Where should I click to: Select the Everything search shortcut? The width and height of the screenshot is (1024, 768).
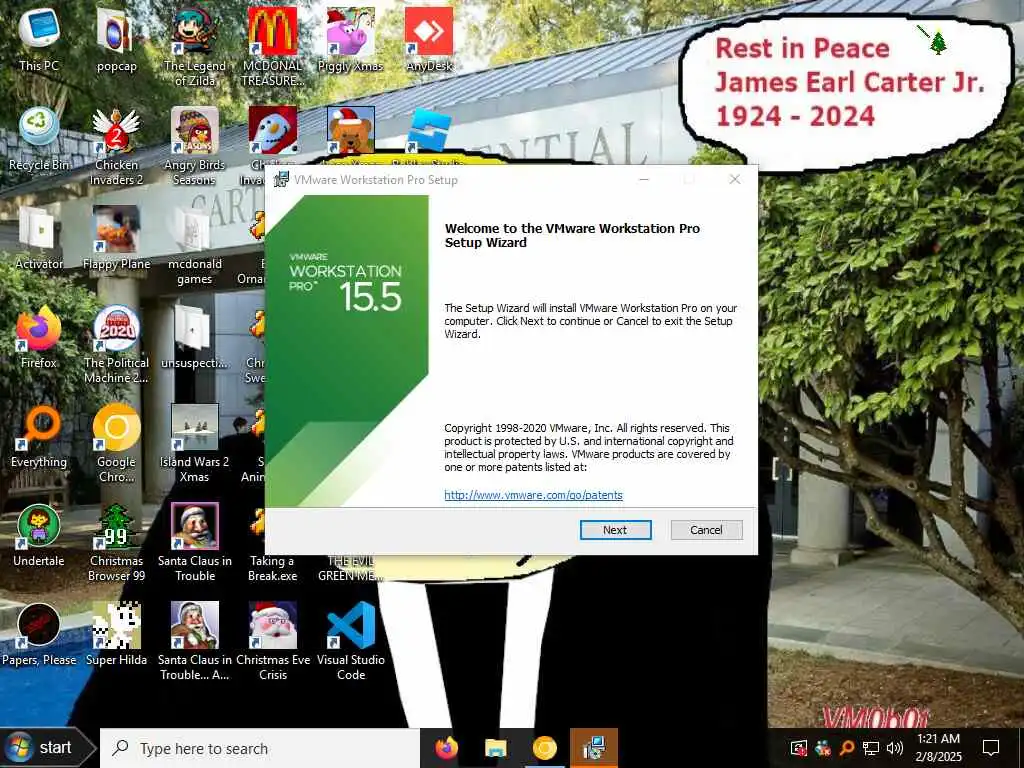click(39, 436)
